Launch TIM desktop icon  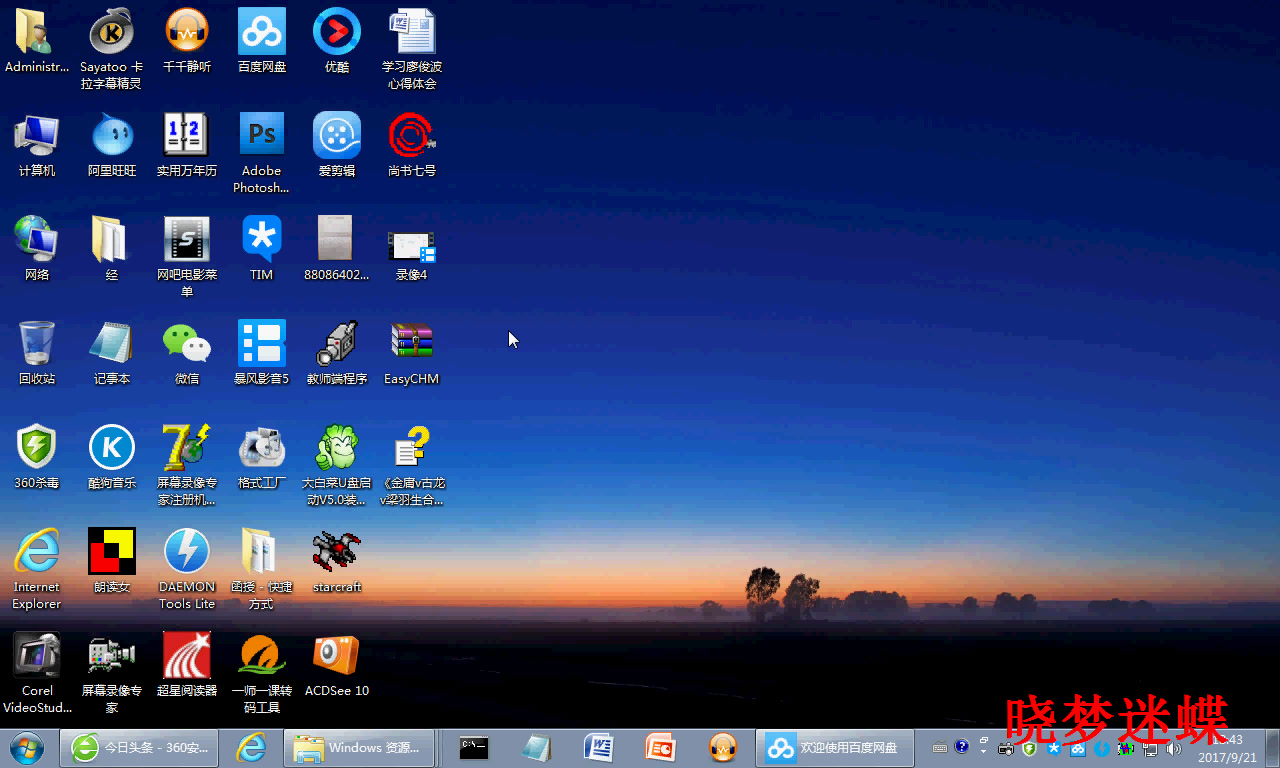tap(262, 249)
